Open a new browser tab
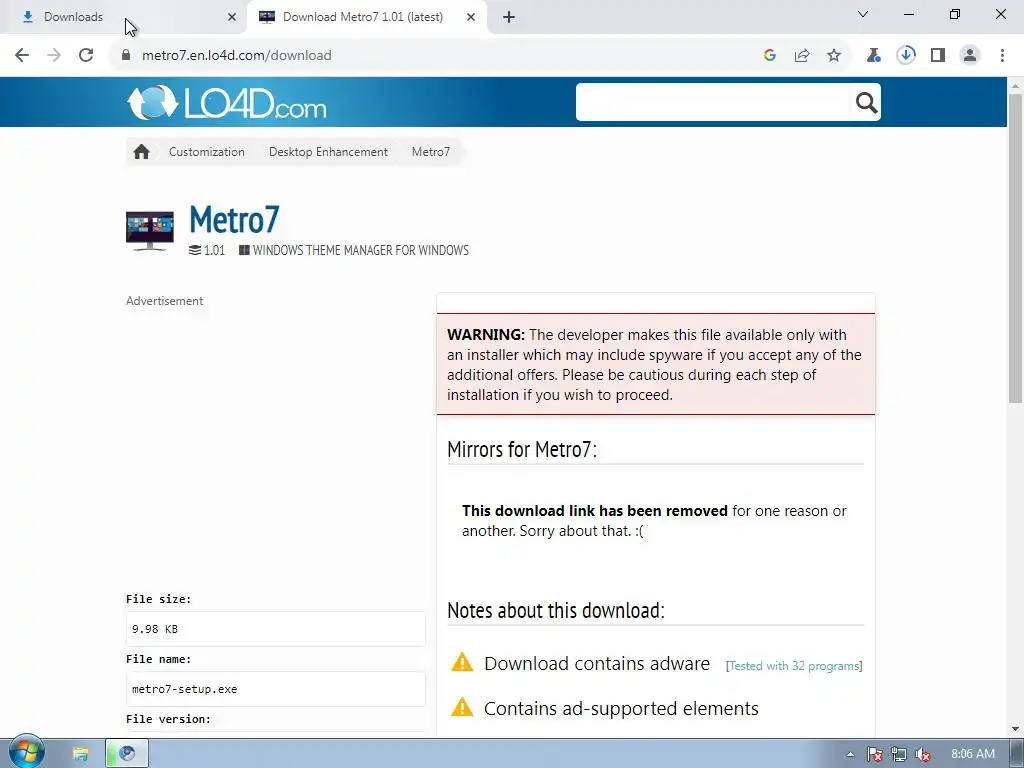Viewport: 1024px width, 768px height. click(509, 17)
